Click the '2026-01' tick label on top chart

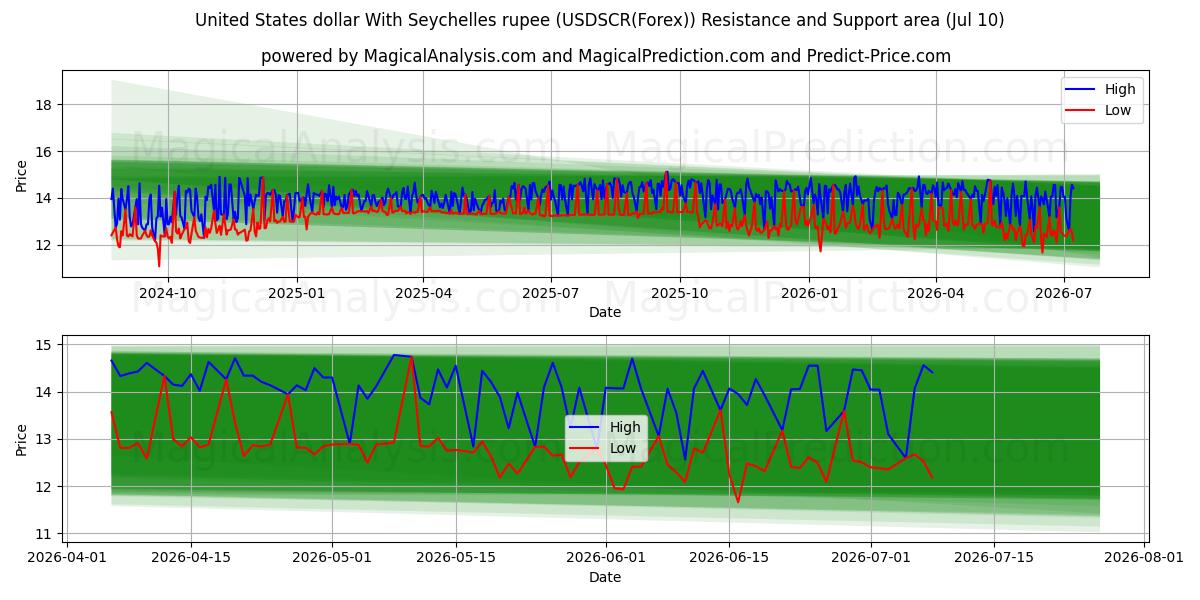tap(809, 294)
